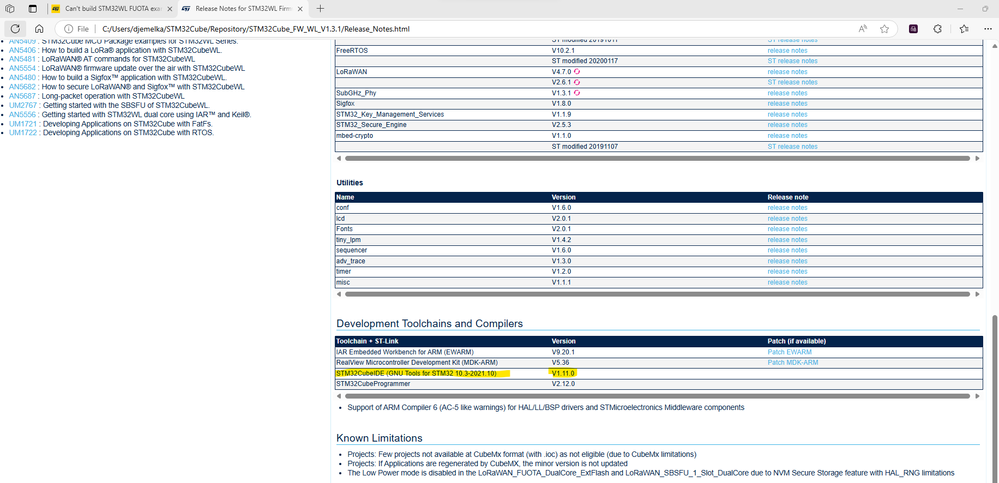Open mbed-crypto release notes link
Viewport: 999px width, 483px height.
tap(787, 136)
